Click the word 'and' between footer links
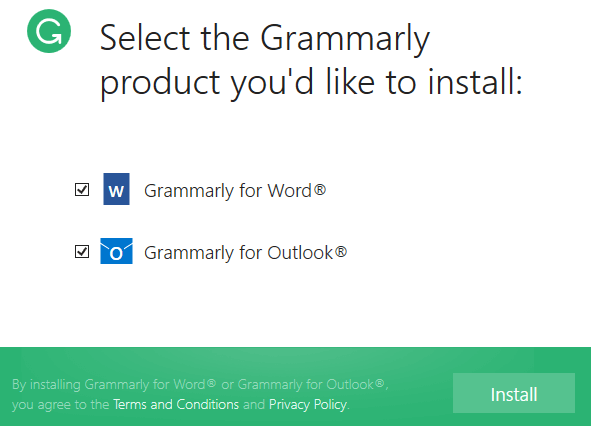Image resolution: width=591 pixels, height=426 pixels. 254,404
